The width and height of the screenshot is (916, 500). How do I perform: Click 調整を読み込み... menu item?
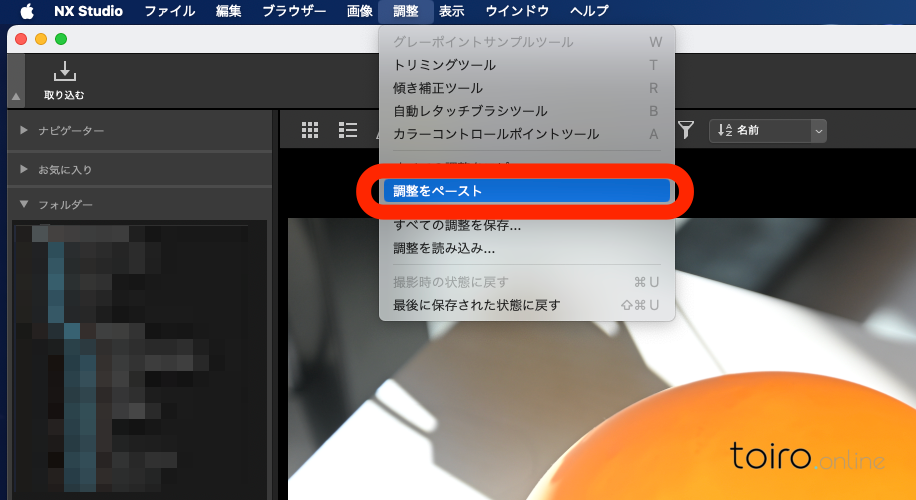click(x=444, y=248)
